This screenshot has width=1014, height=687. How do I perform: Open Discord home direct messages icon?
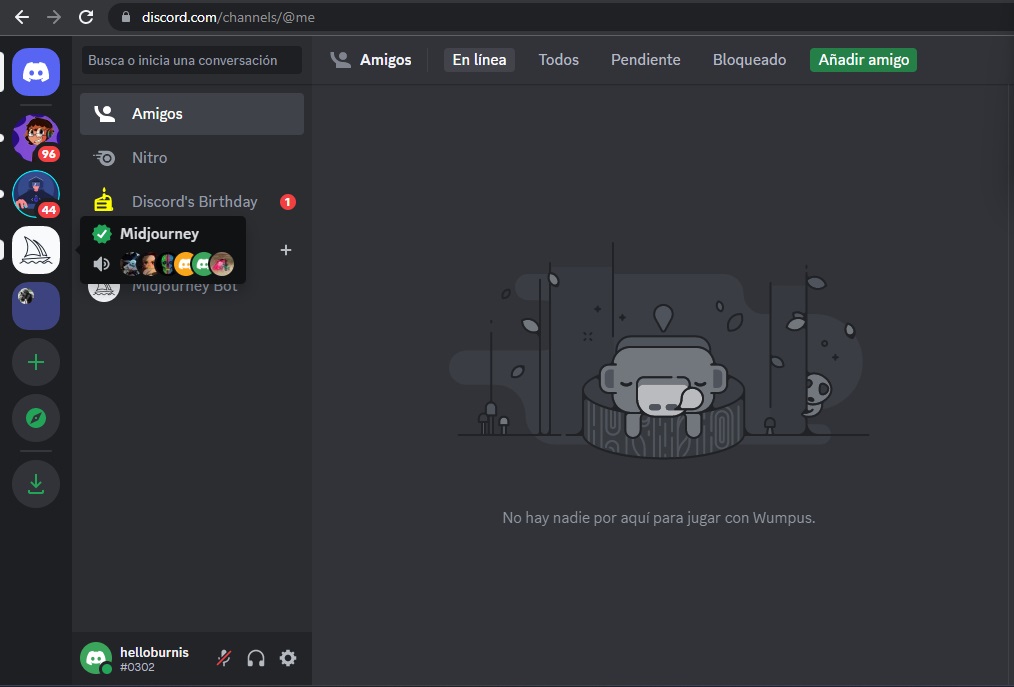36,72
